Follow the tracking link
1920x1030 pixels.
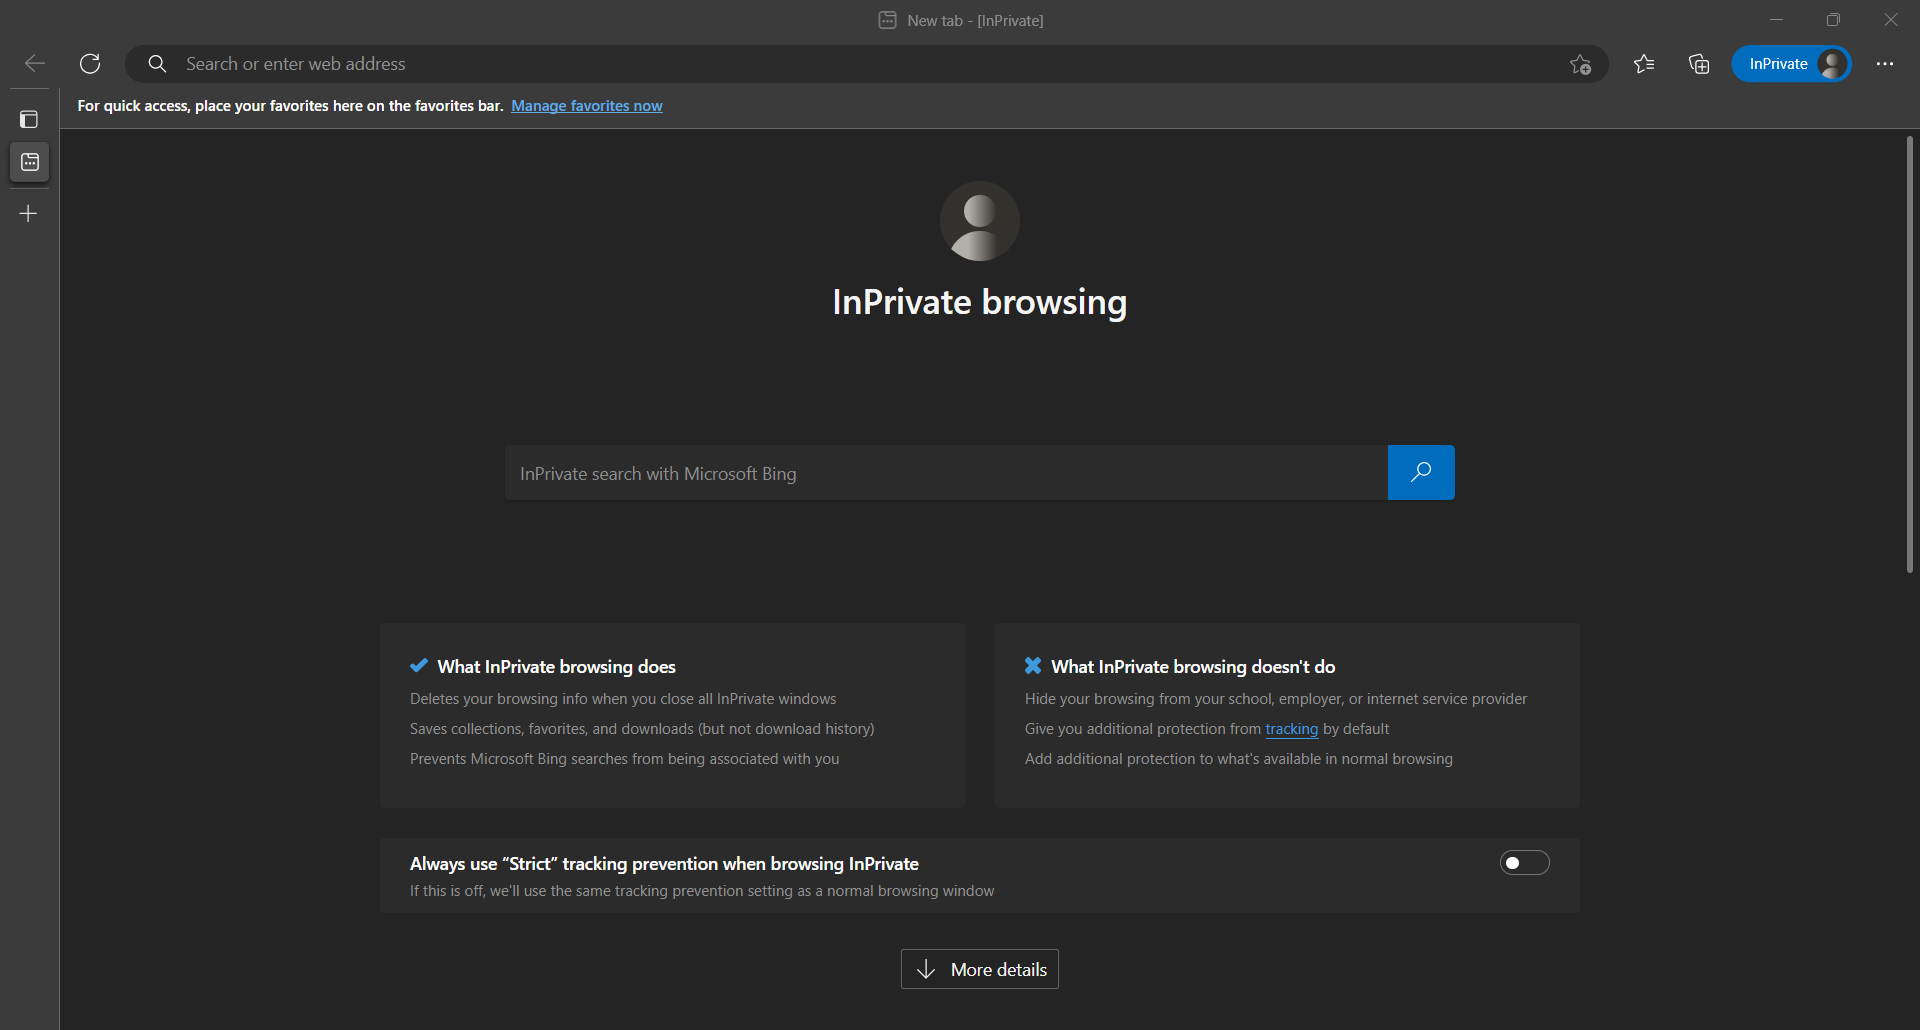point(1291,729)
